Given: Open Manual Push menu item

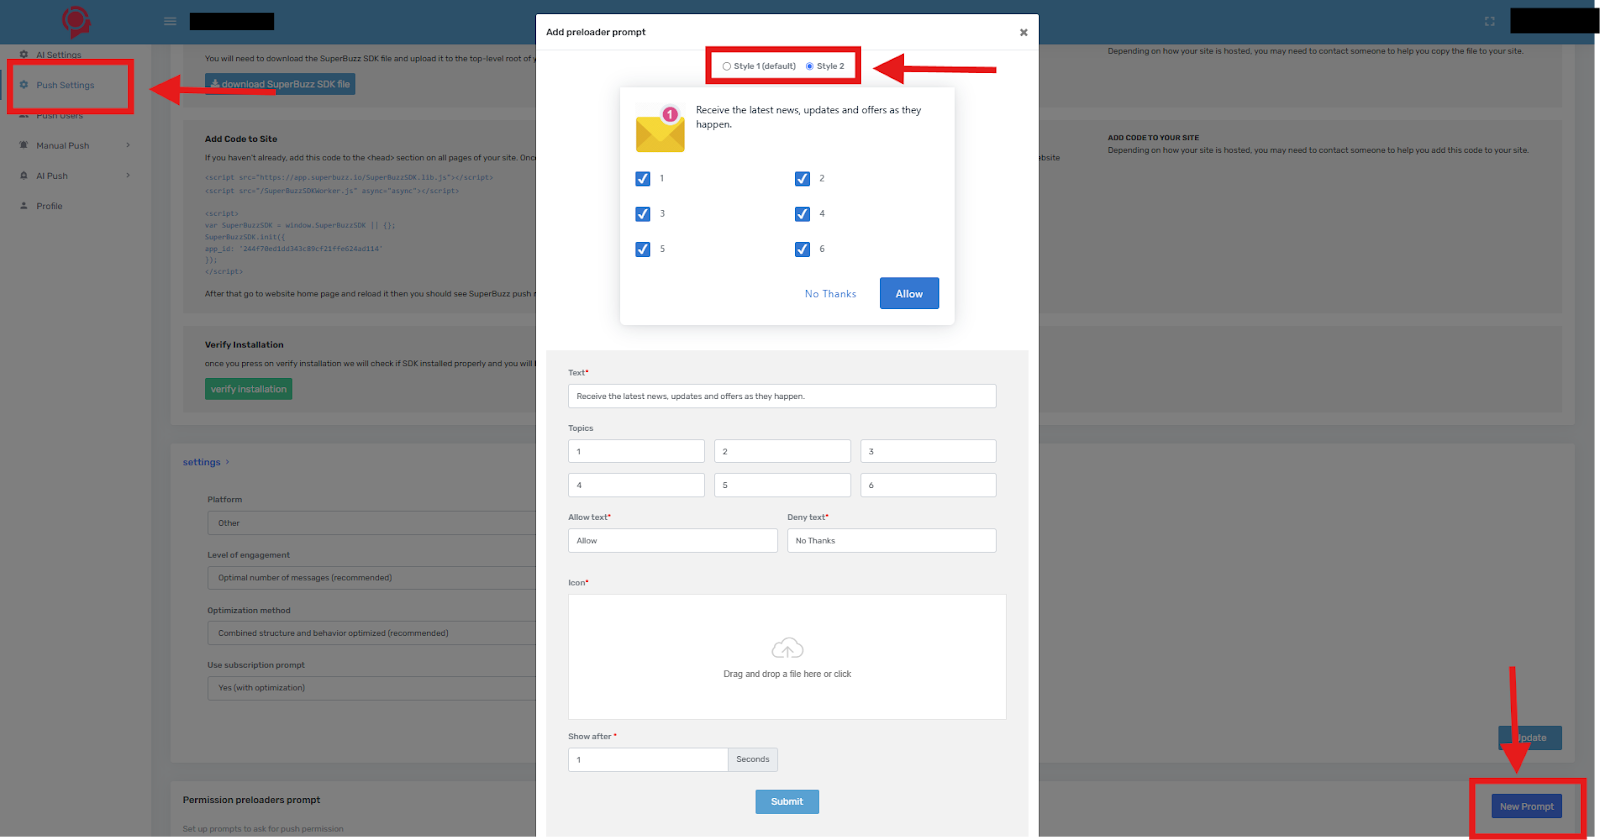Looking at the screenshot, I should pos(63,146).
